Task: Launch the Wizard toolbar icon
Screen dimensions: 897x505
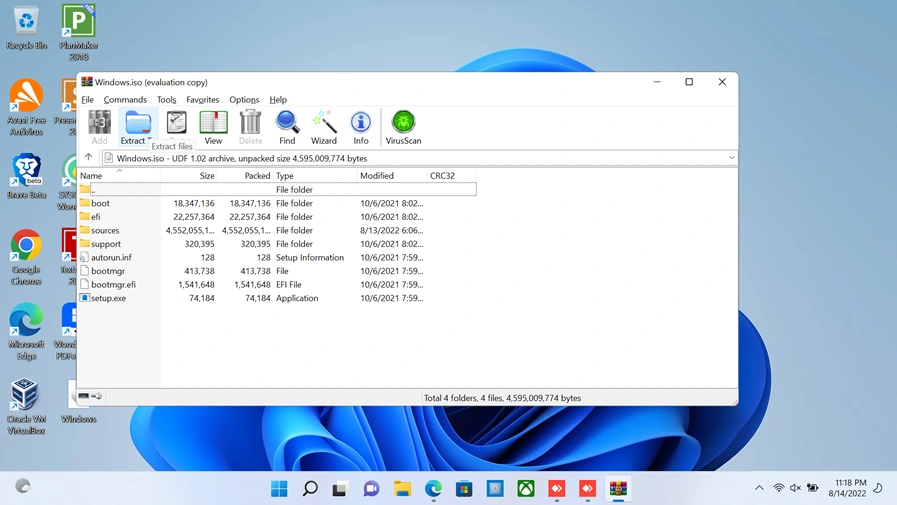Action: 324,127
